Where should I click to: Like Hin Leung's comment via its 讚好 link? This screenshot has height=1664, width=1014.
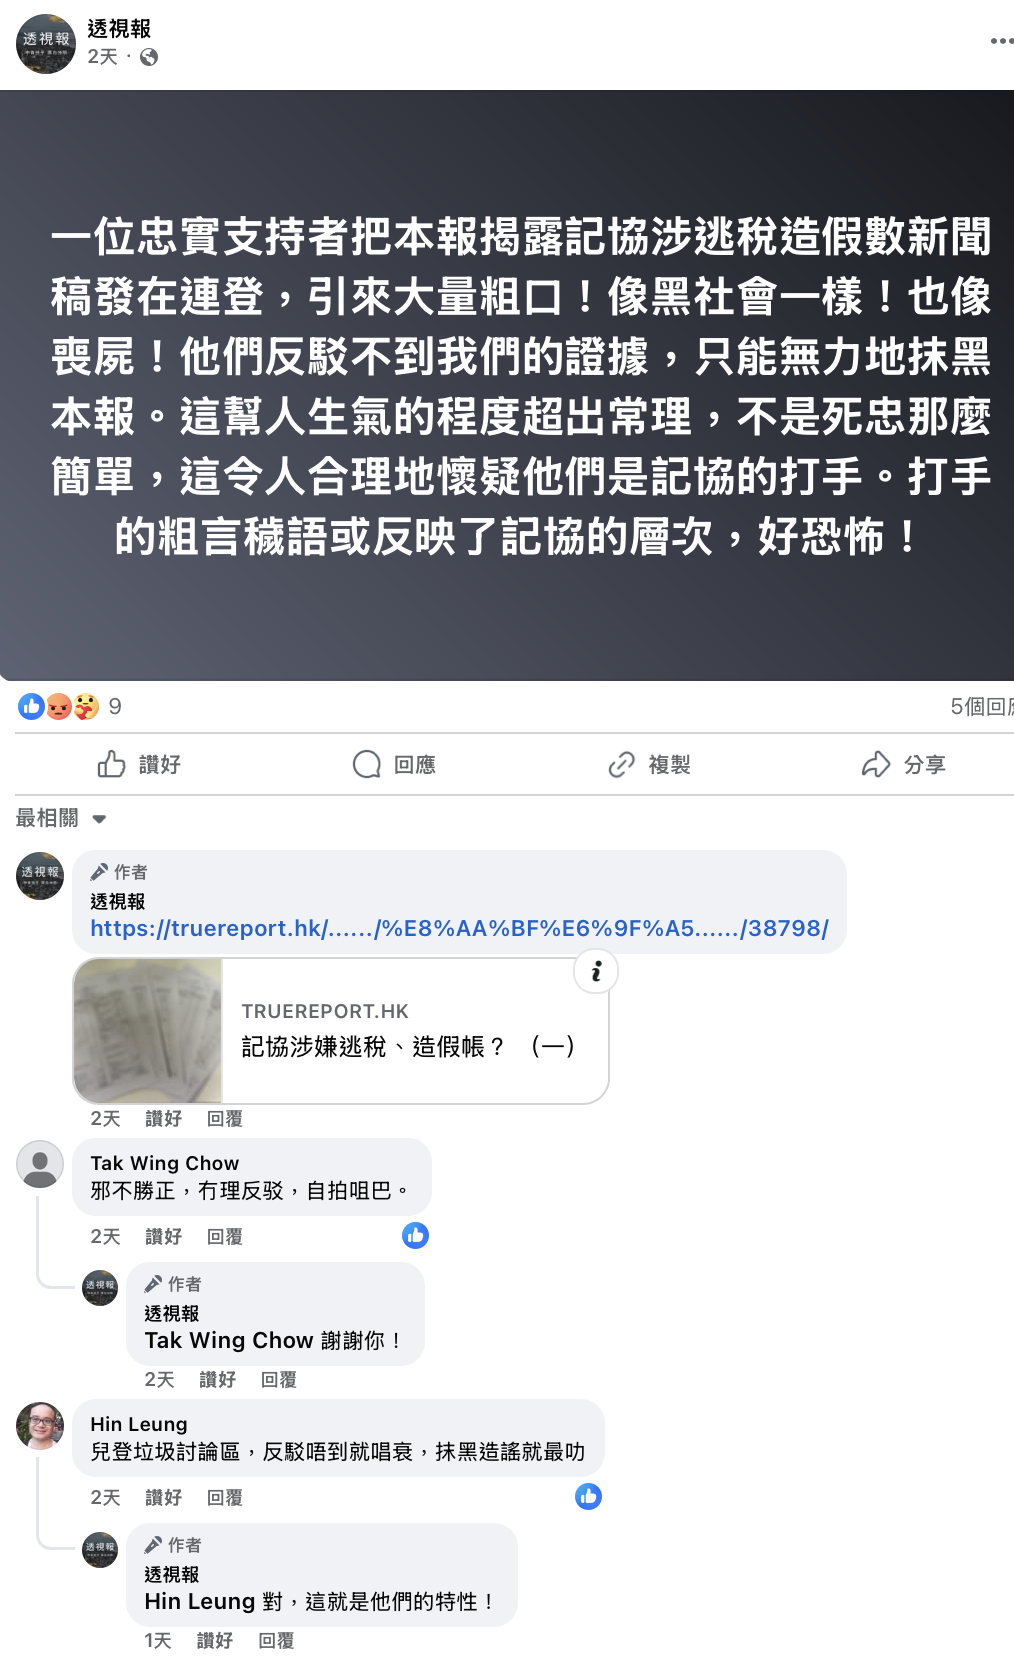pyautogui.click(x=163, y=1498)
